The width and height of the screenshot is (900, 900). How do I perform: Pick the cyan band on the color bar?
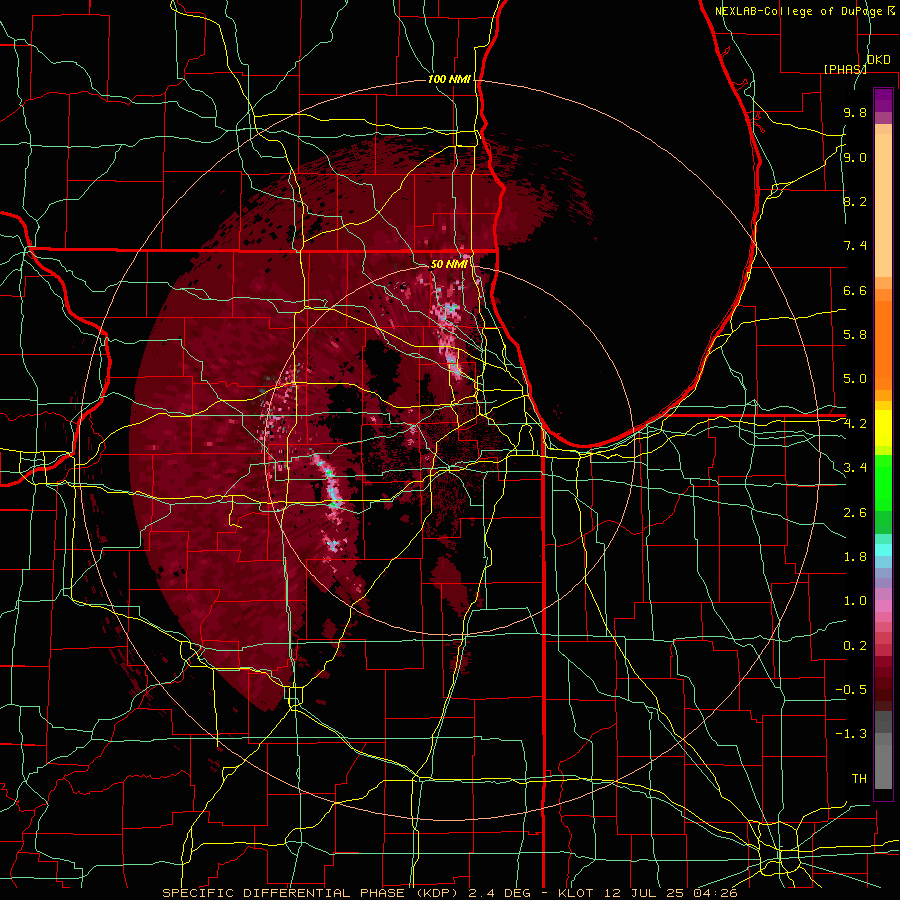click(x=883, y=549)
